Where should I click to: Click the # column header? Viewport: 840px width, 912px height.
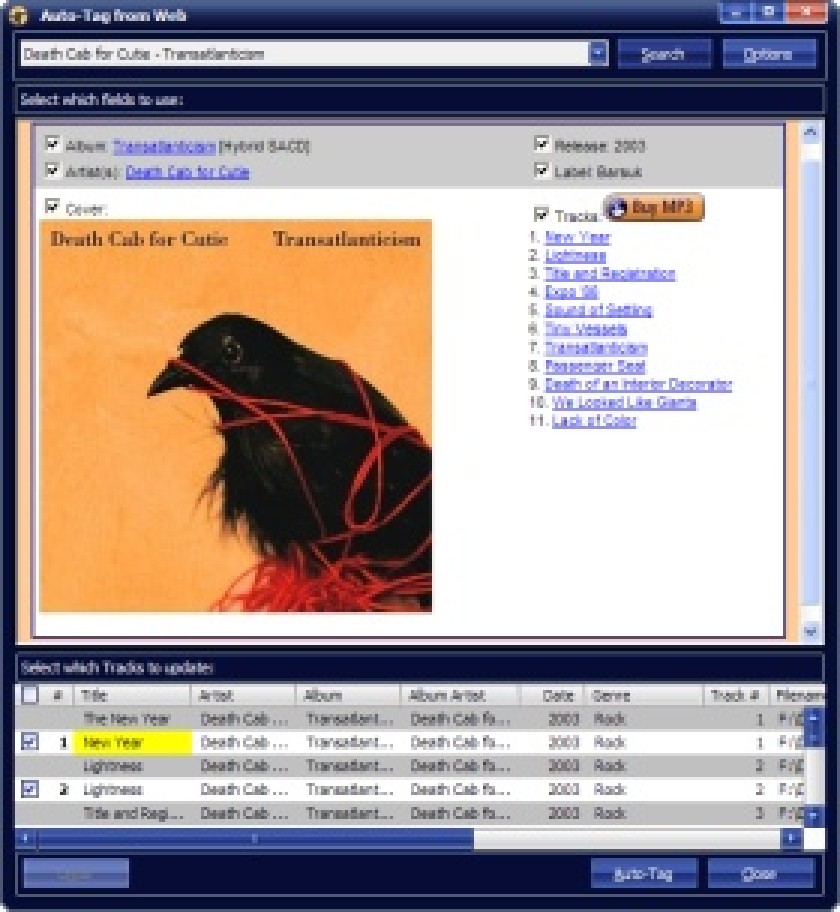(x=58, y=695)
